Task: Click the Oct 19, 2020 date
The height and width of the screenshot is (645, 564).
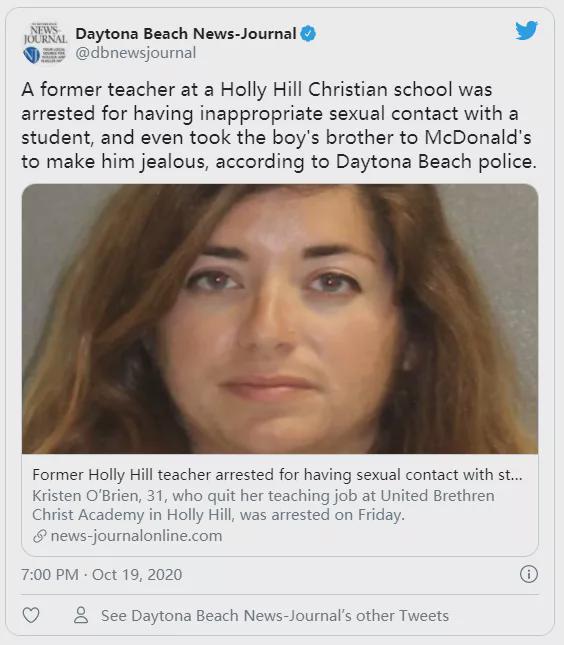Action: [x=137, y=575]
